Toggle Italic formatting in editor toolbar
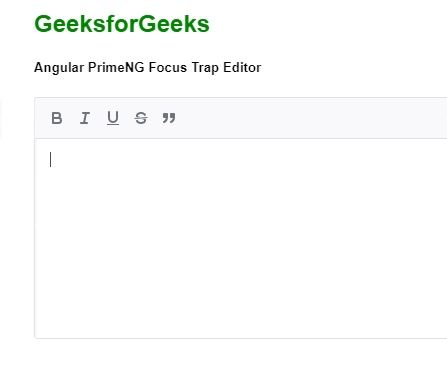 tap(85, 118)
